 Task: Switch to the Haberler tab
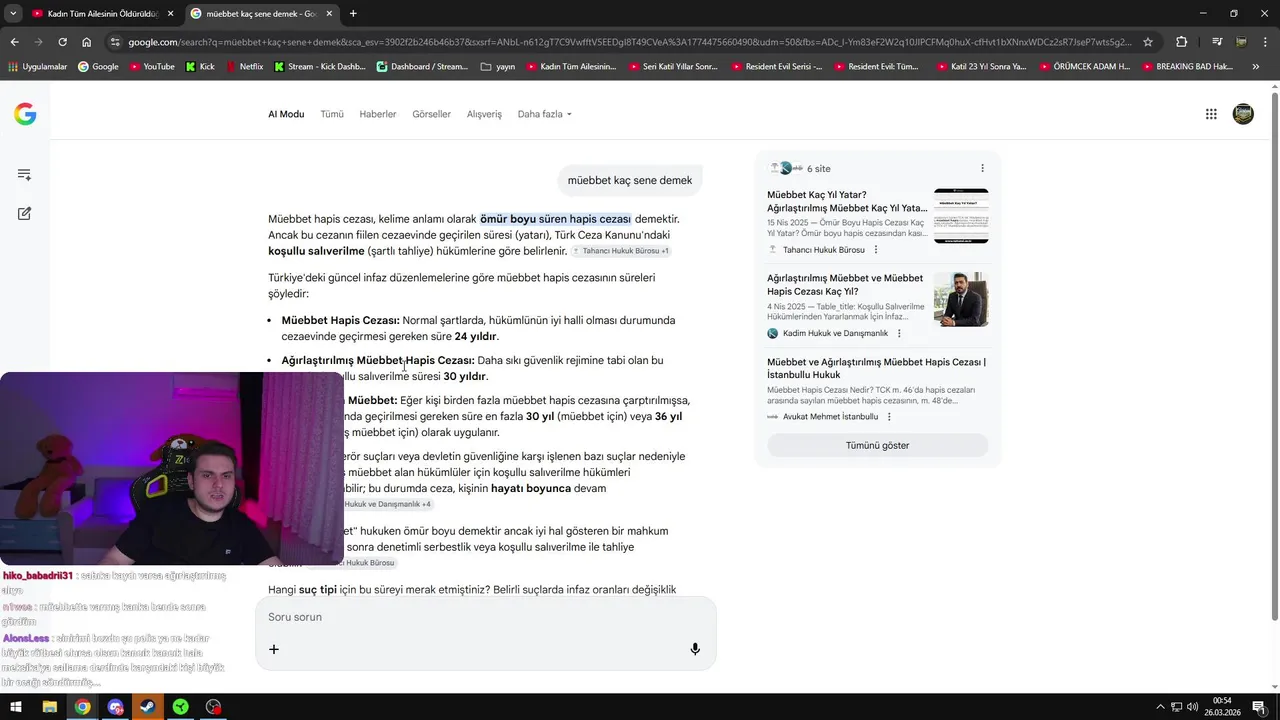coord(378,114)
